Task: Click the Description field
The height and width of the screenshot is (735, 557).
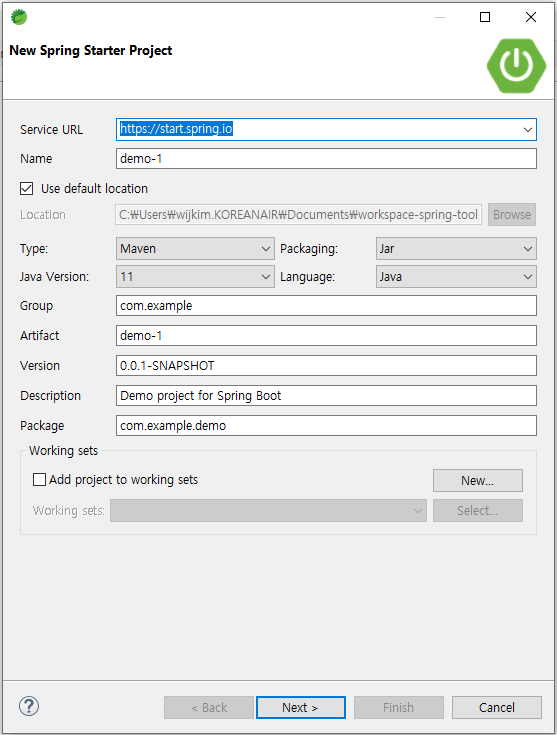Action: 326,396
